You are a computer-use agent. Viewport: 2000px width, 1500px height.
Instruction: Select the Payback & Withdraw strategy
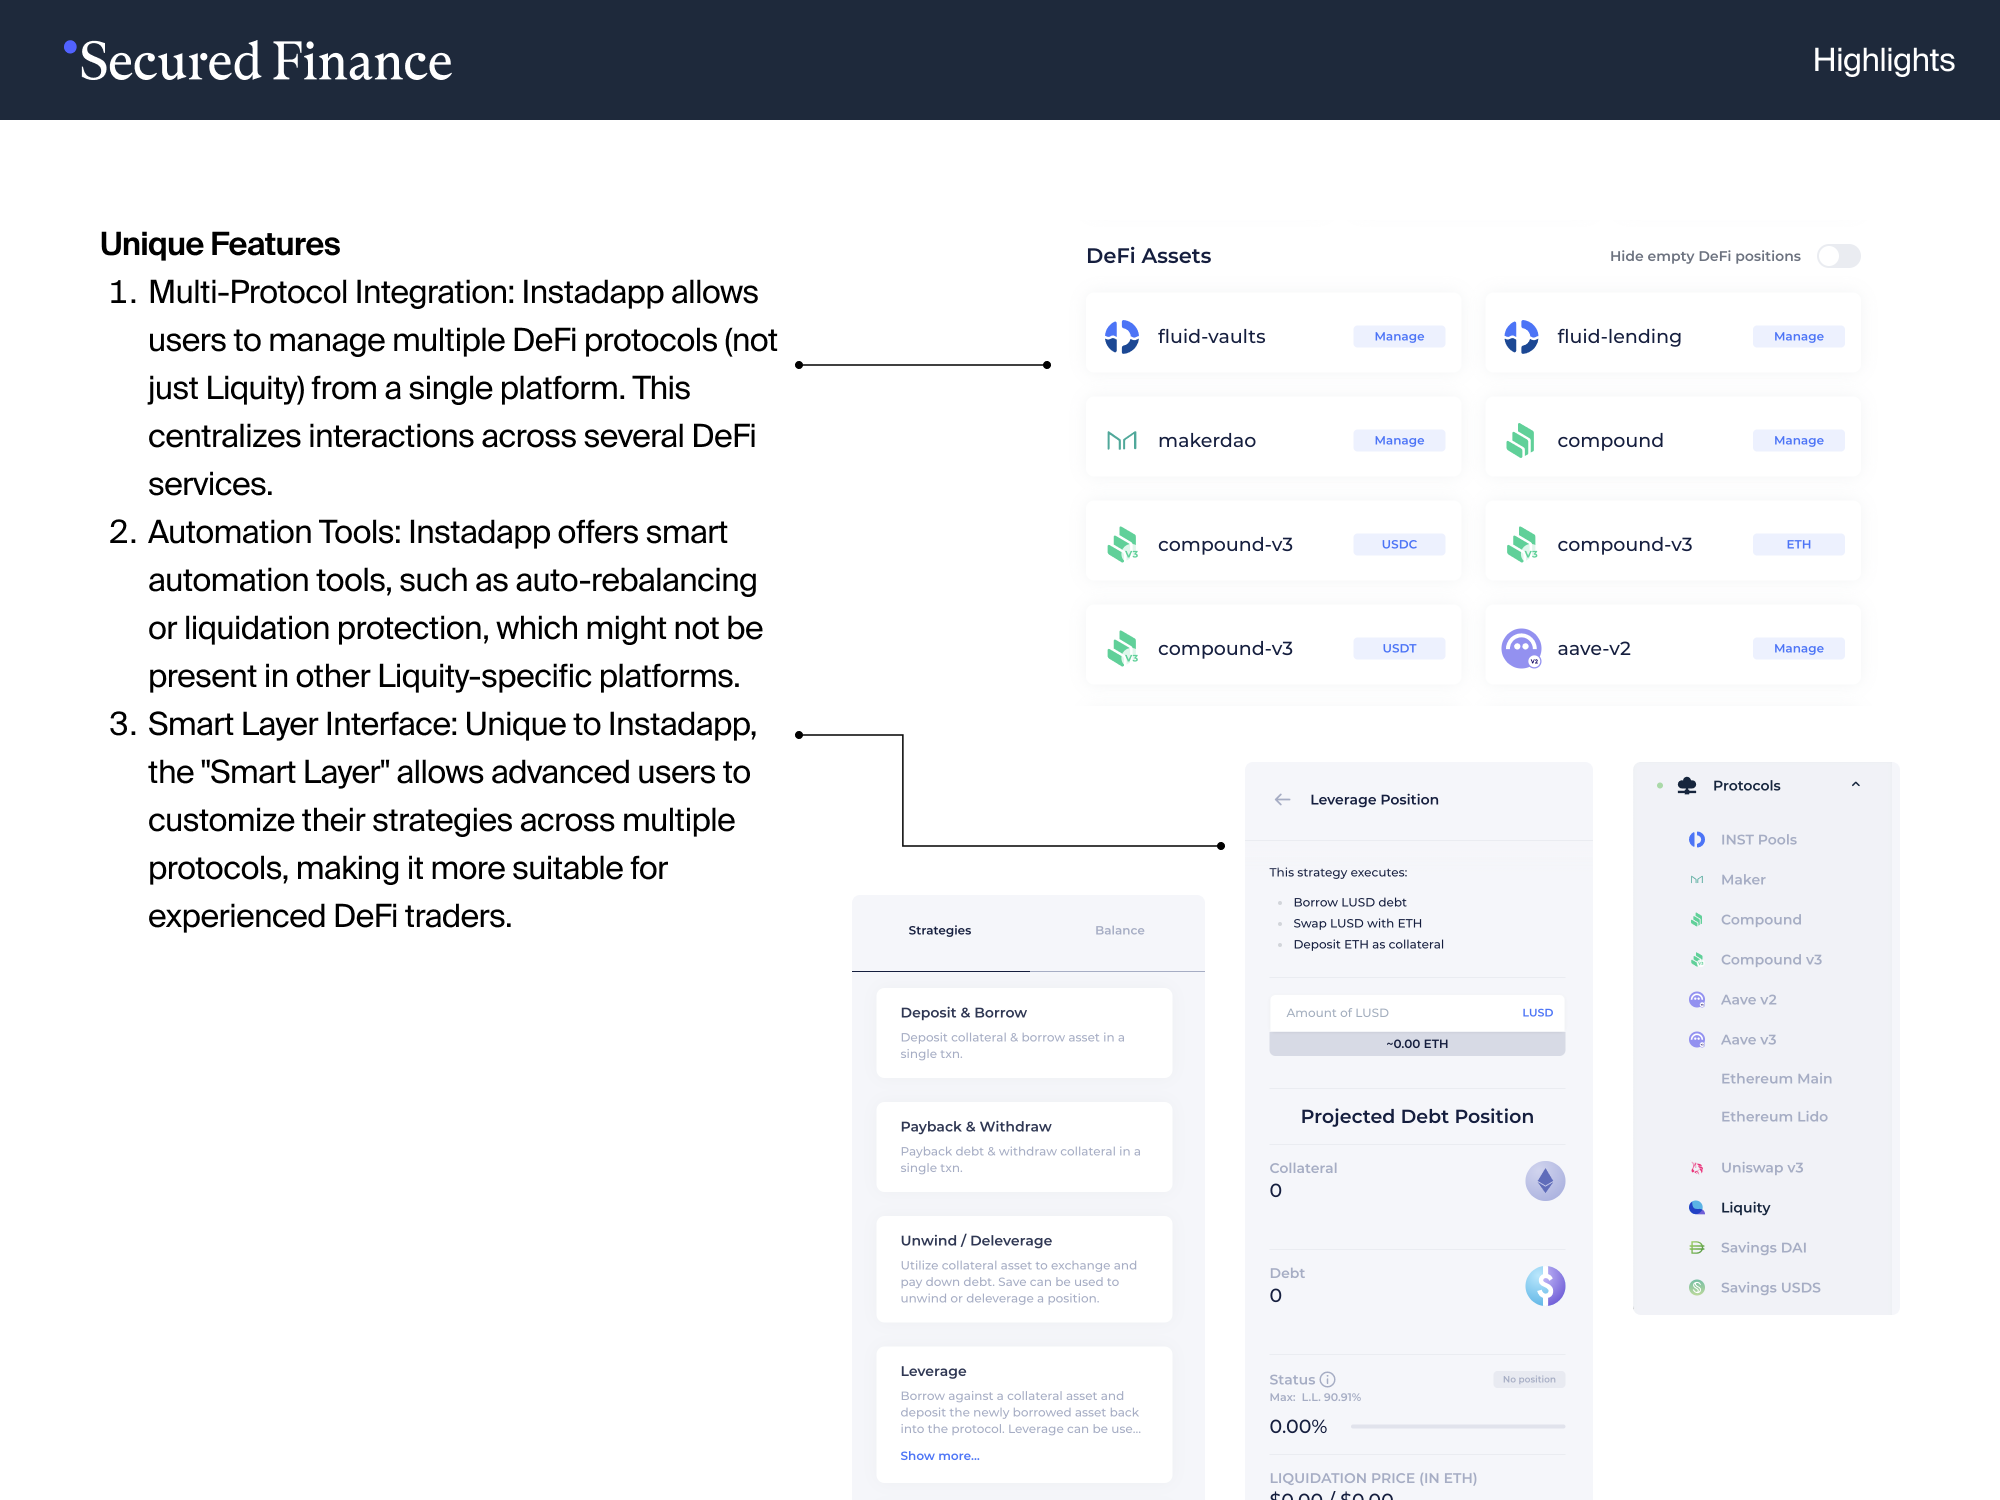[x=1024, y=1147]
